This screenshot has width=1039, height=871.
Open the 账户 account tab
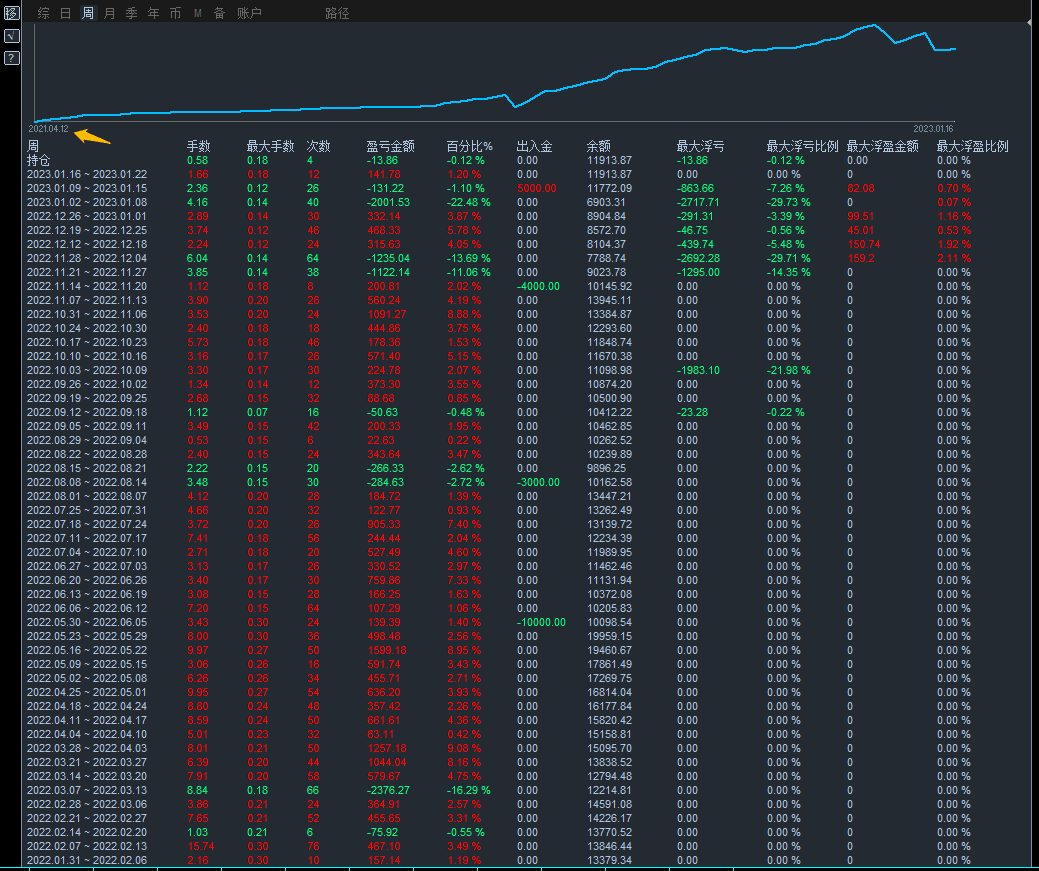(x=249, y=13)
